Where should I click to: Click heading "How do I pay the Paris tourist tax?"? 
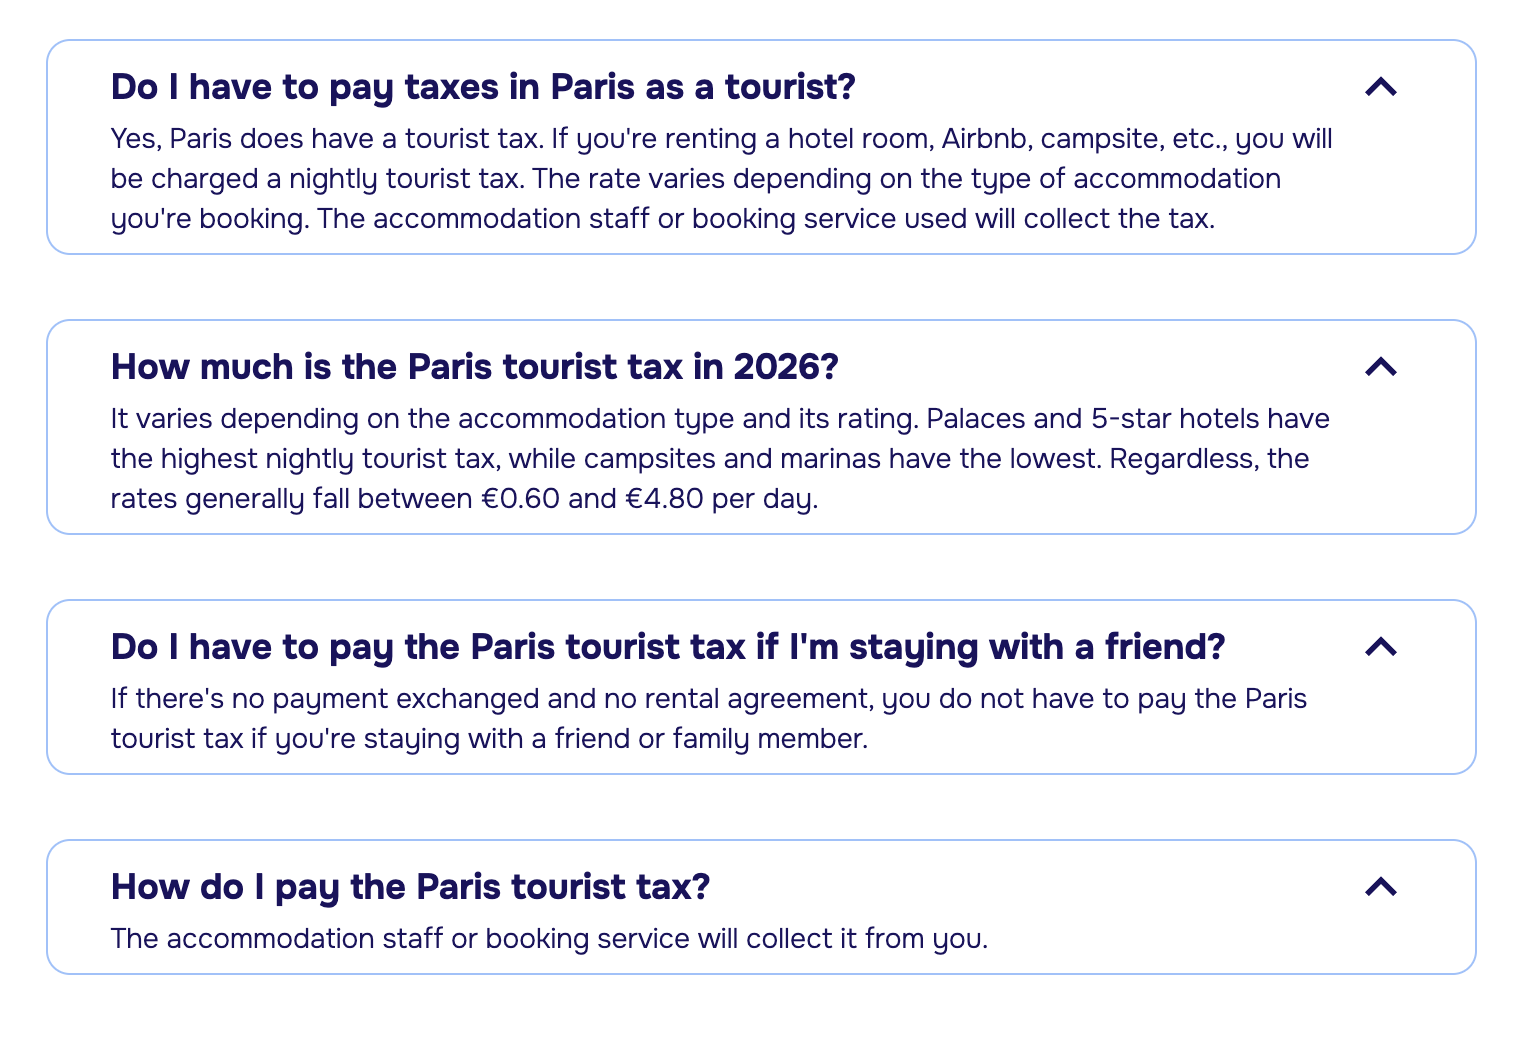click(410, 887)
